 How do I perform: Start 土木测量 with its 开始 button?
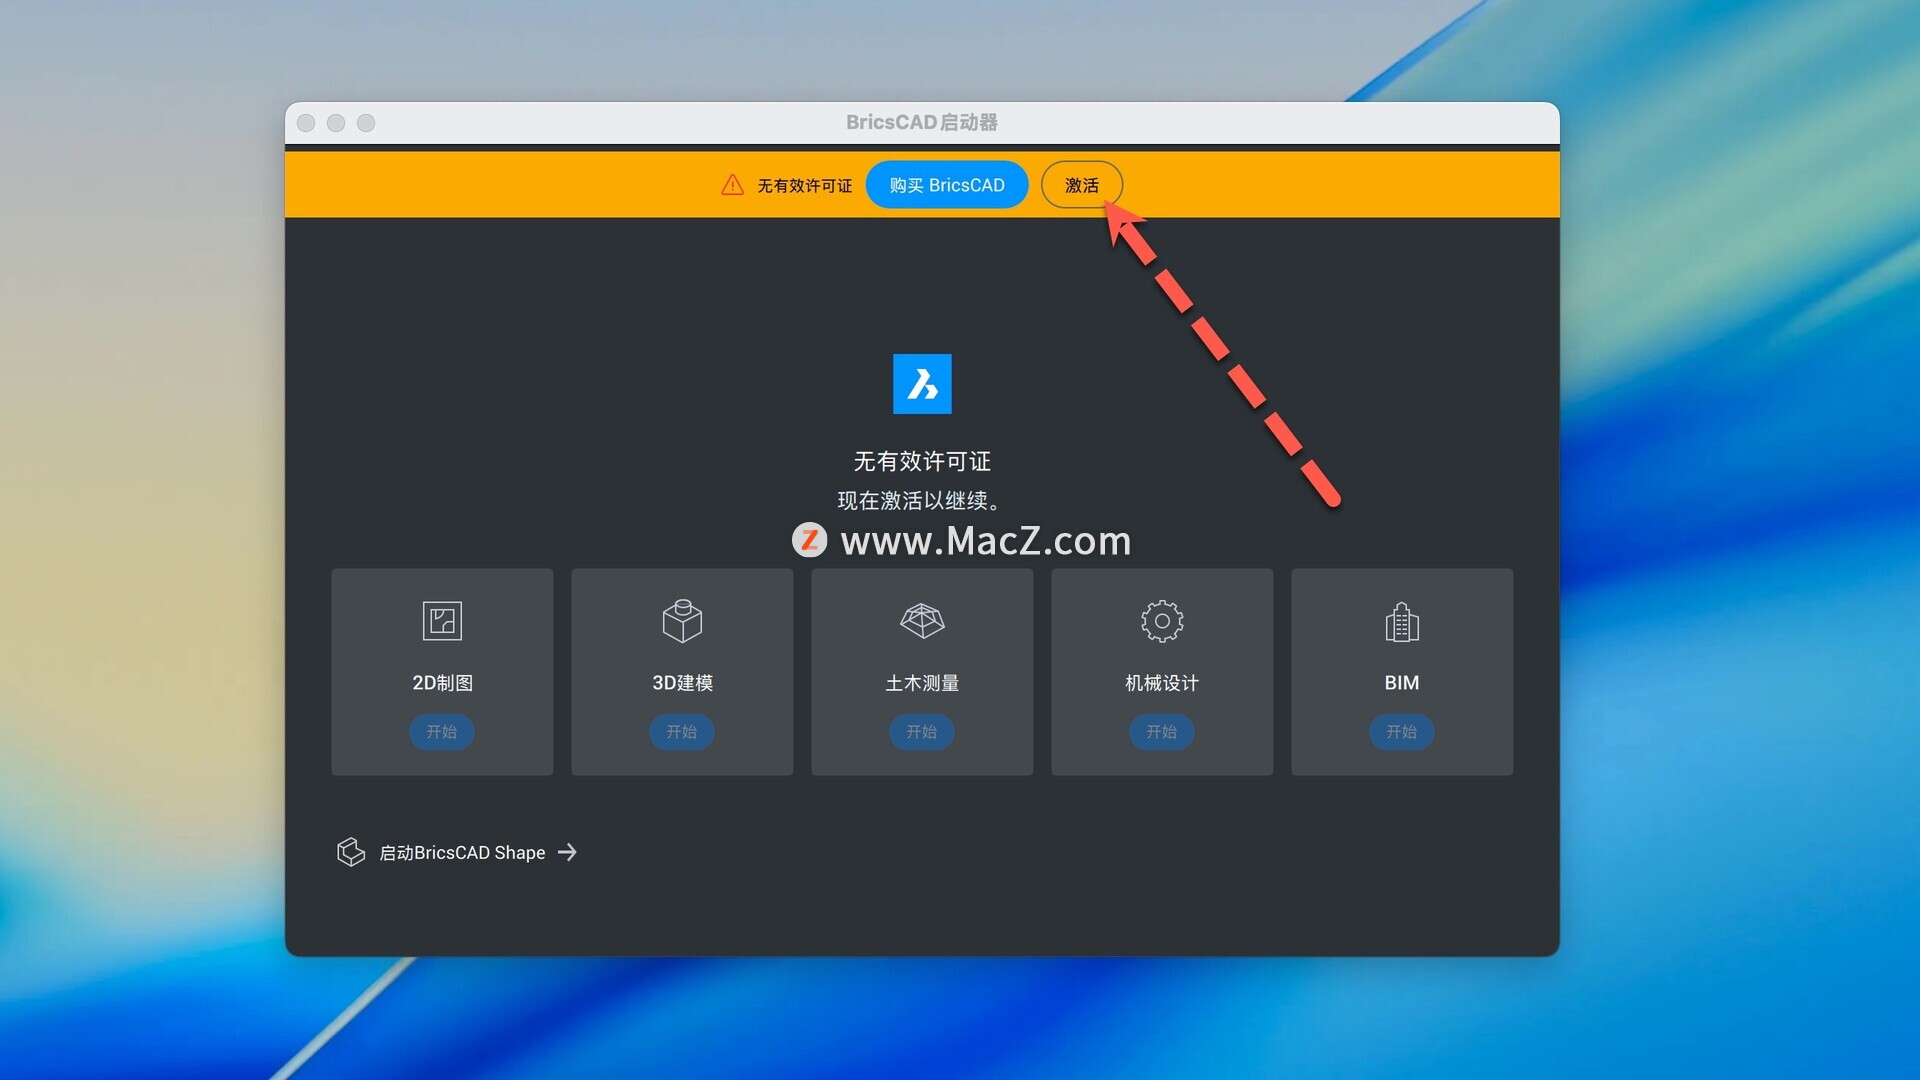pos(922,732)
